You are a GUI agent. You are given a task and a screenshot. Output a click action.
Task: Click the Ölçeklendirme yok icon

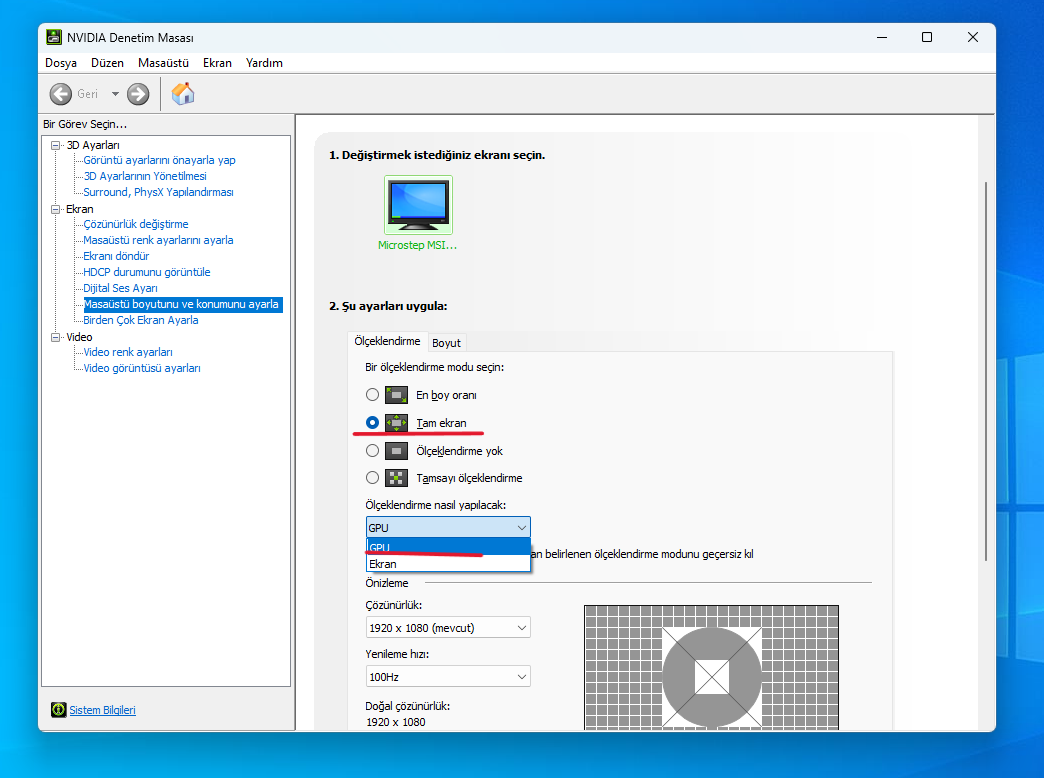(396, 451)
